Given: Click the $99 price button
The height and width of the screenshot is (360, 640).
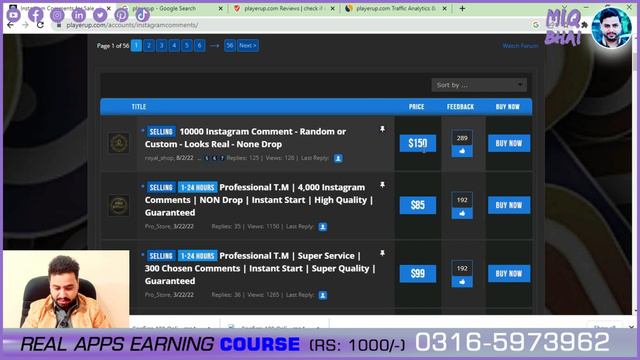Looking at the screenshot, I should (x=418, y=273).
